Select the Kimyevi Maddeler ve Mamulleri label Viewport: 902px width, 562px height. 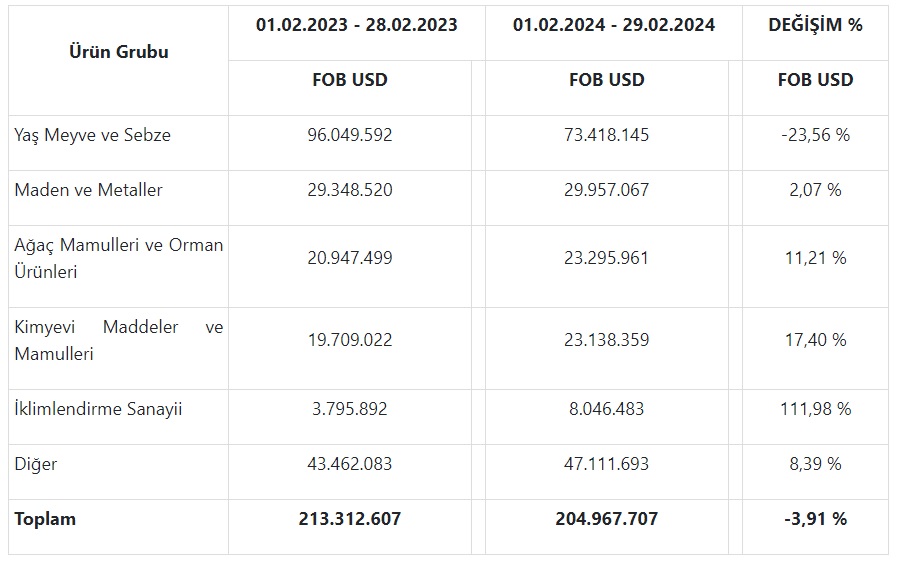click(x=119, y=340)
